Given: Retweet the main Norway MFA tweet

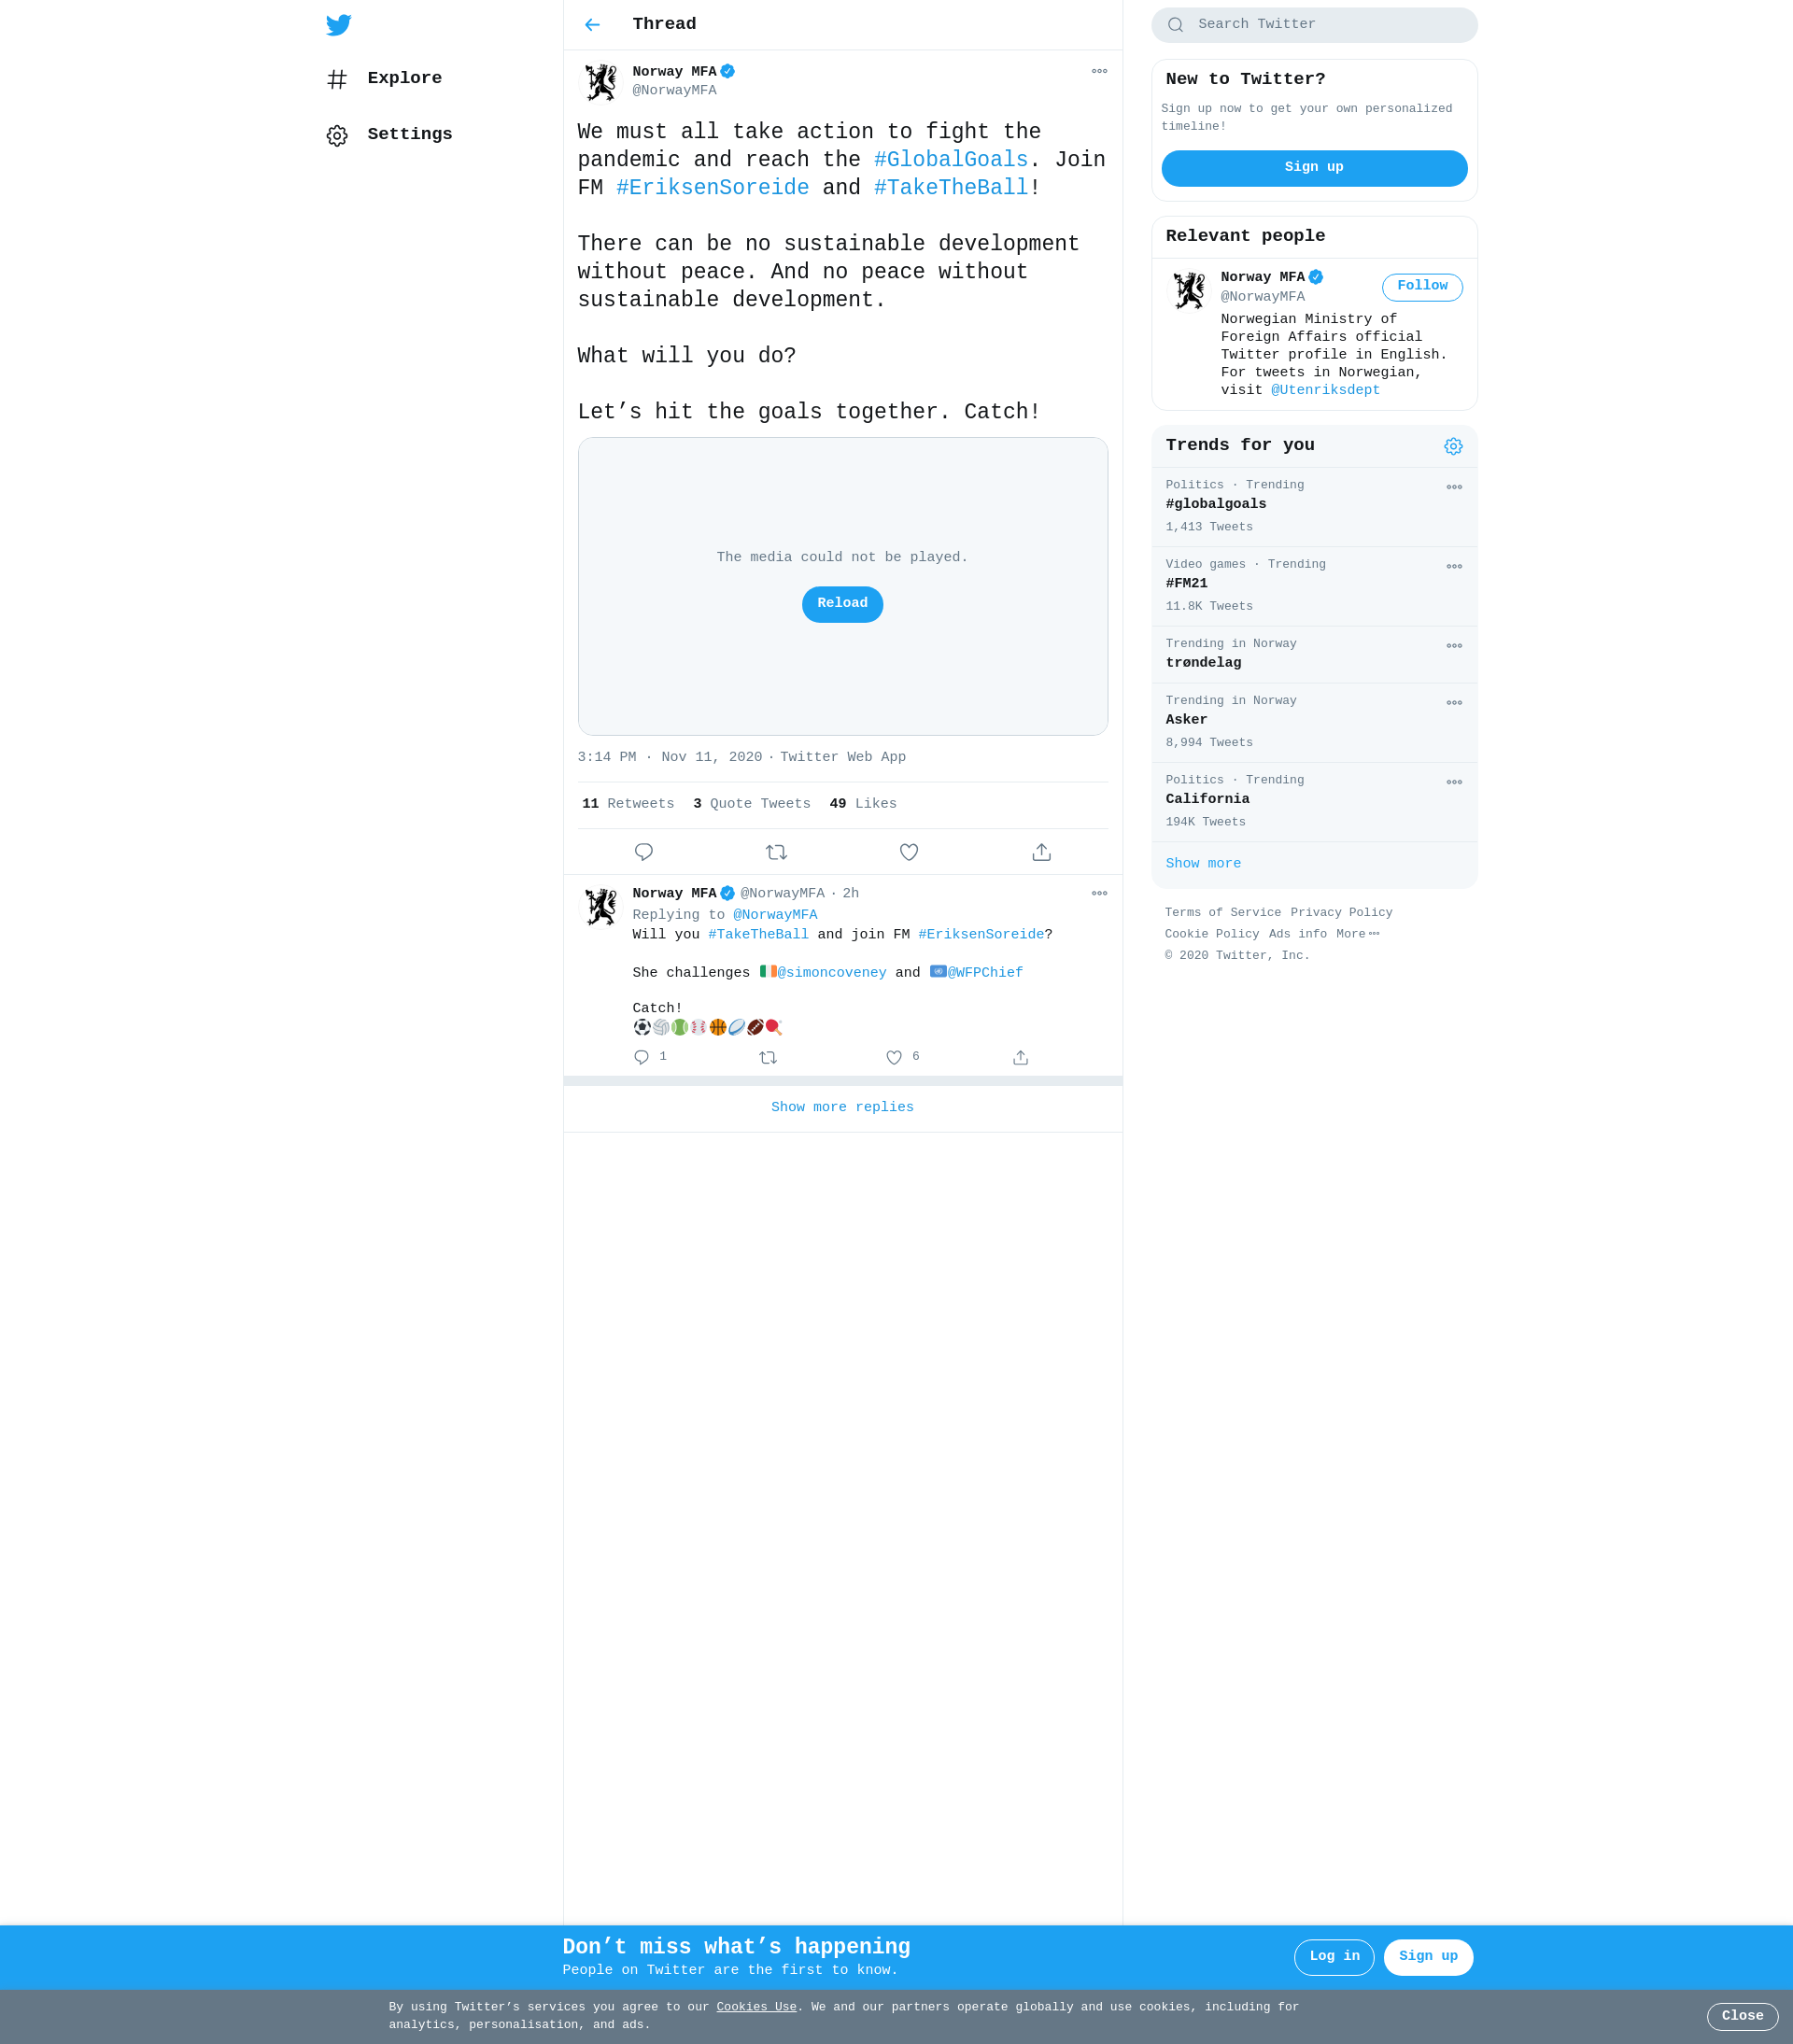Looking at the screenshot, I should click(x=776, y=852).
